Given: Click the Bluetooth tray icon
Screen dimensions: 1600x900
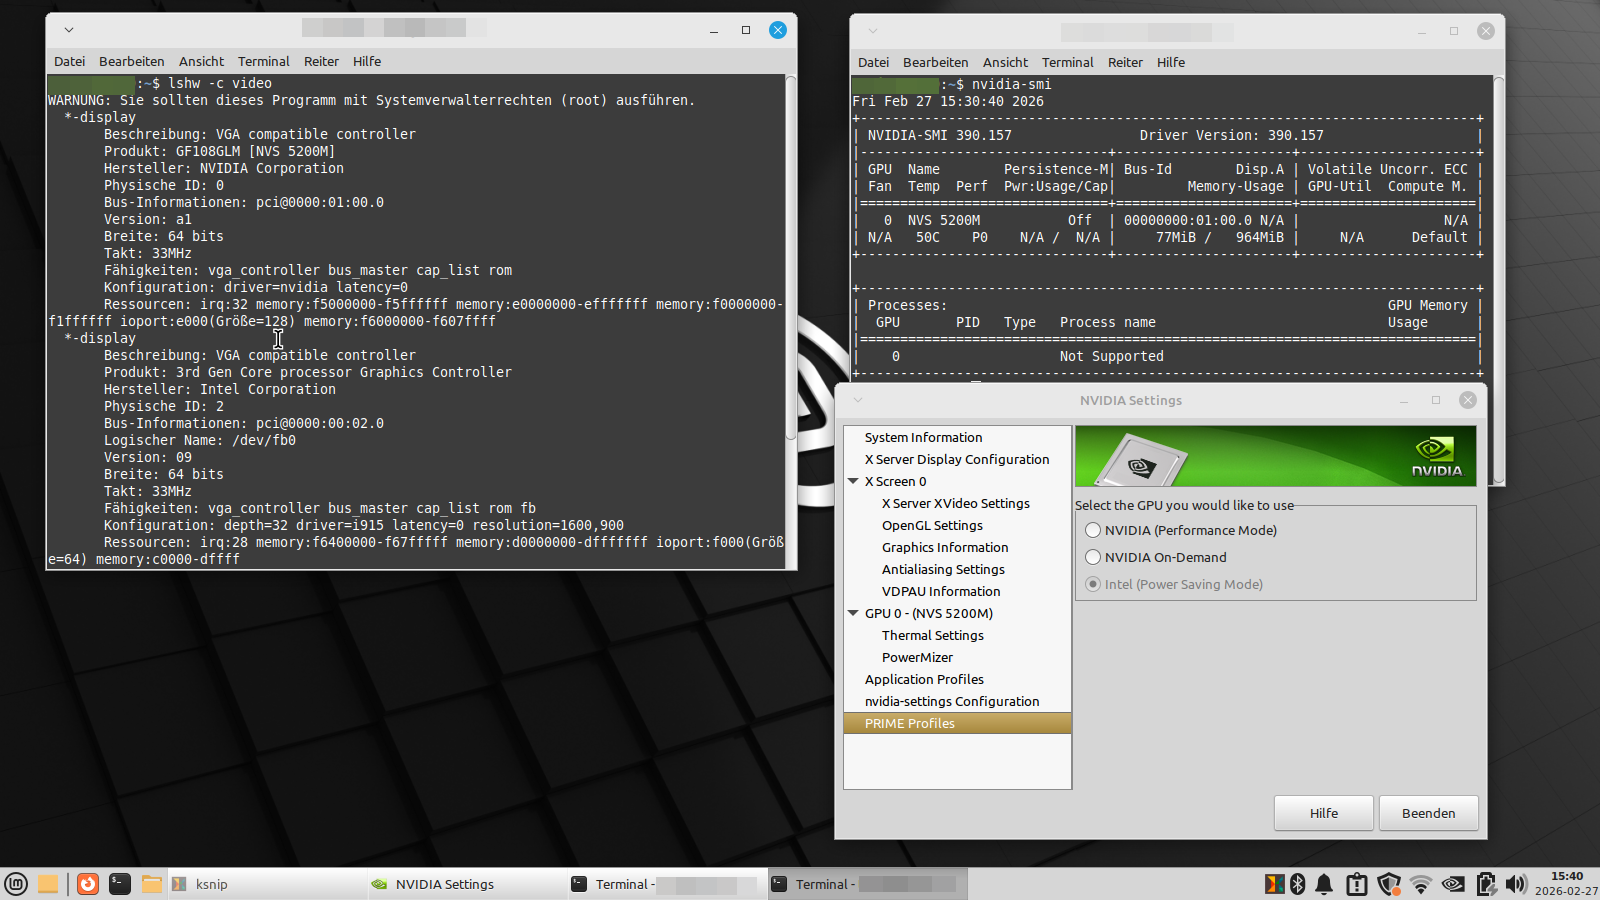Looking at the screenshot, I should pos(1298,884).
